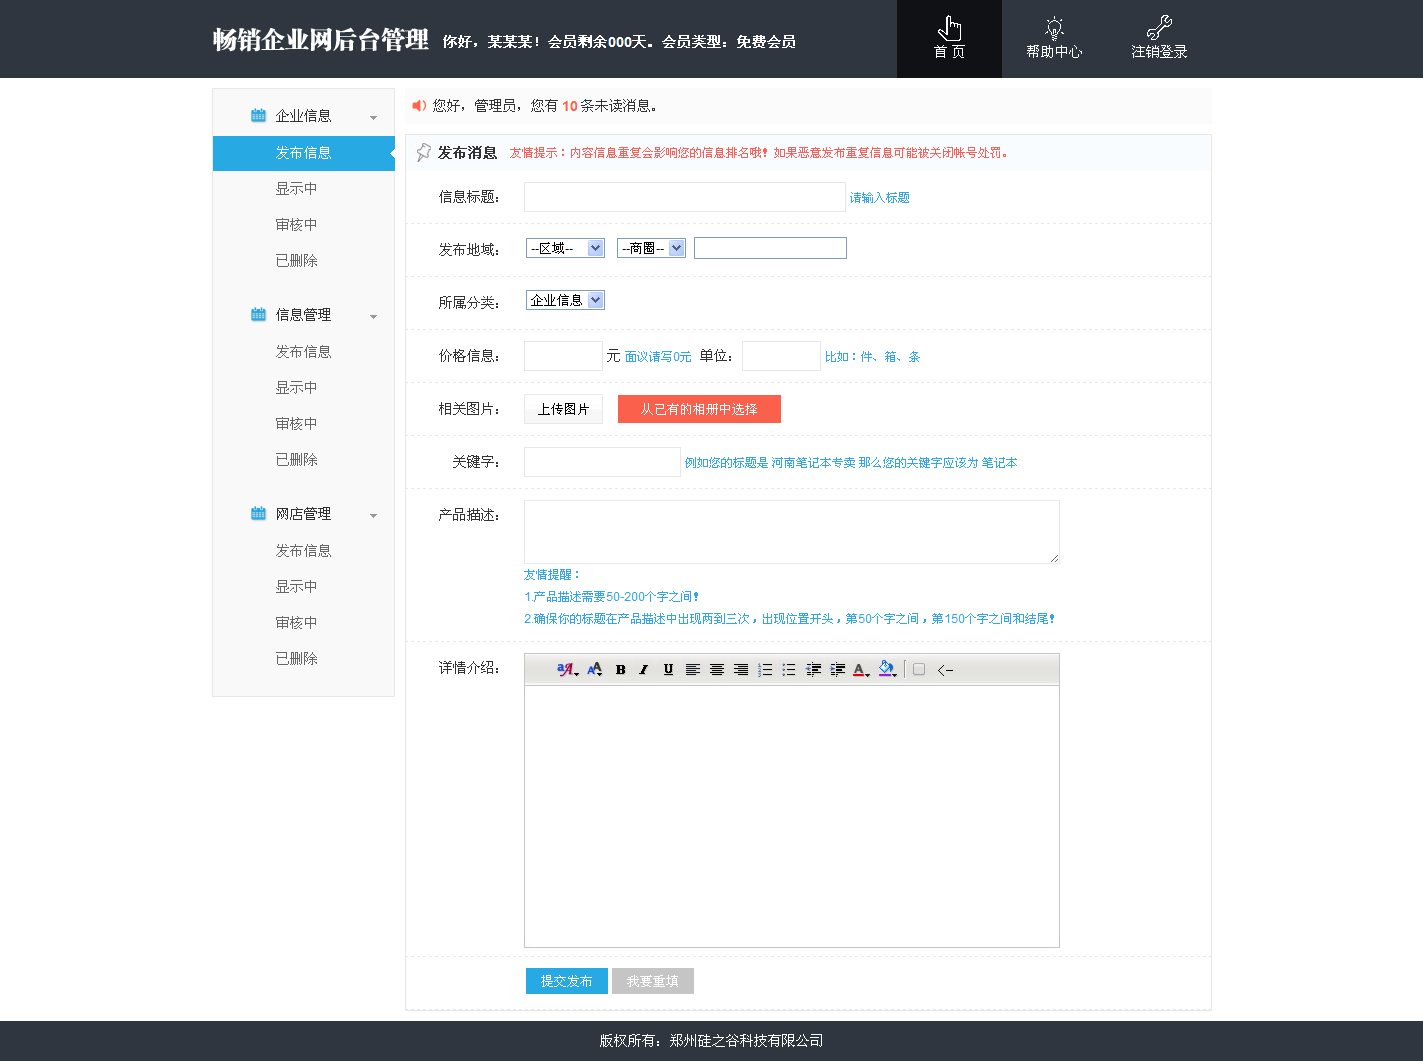
Task: Click 从已有的相册中选择 button
Action: click(699, 409)
